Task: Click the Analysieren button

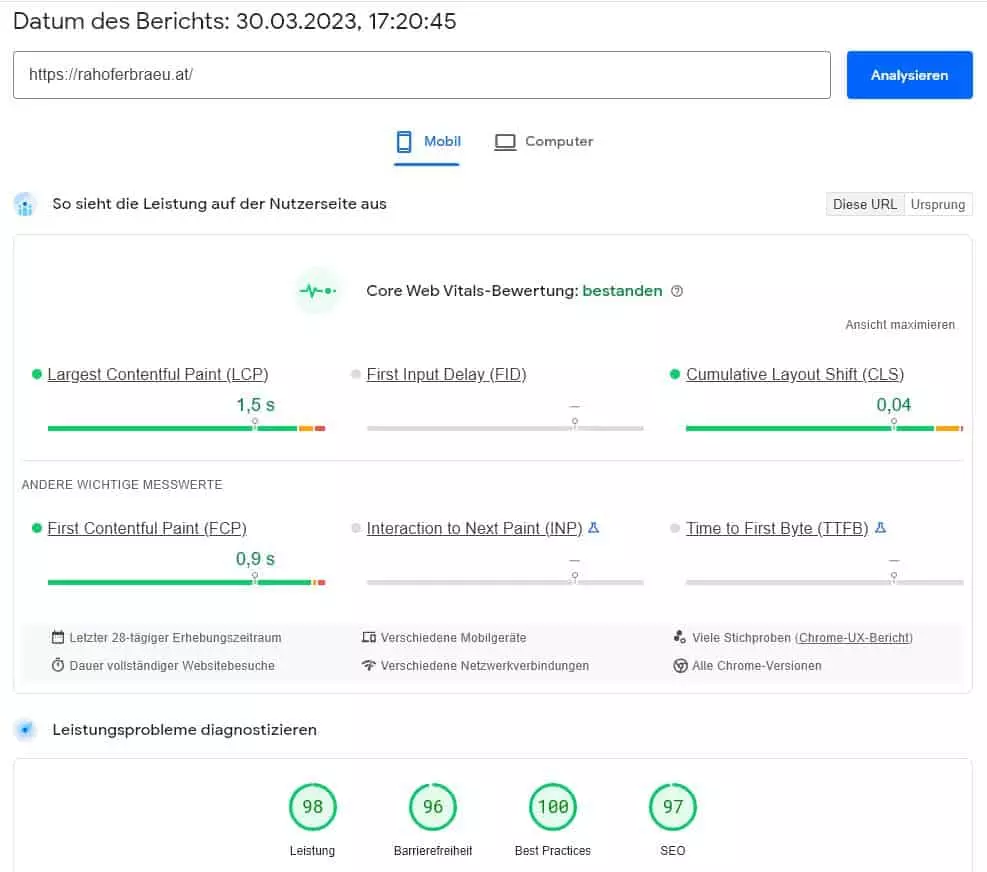Action: pyautogui.click(x=909, y=75)
